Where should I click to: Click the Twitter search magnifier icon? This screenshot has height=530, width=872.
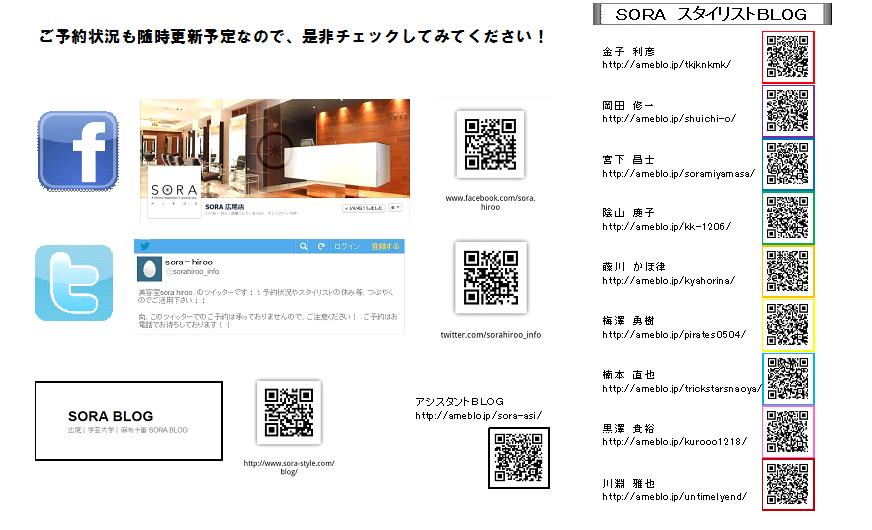[x=303, y=246]
